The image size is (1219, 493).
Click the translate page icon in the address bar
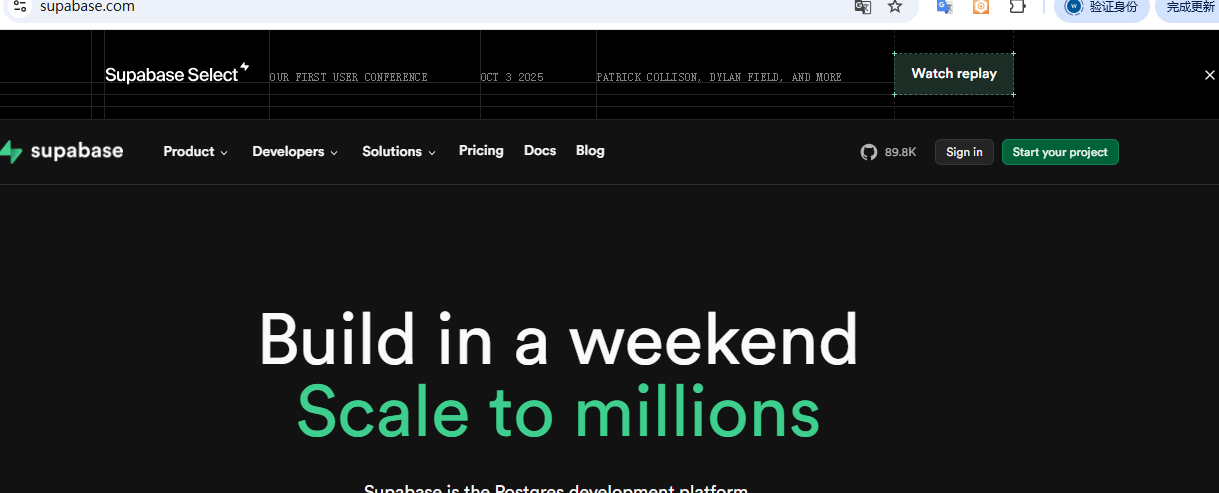pyautogui.click(x=862, y=7)
